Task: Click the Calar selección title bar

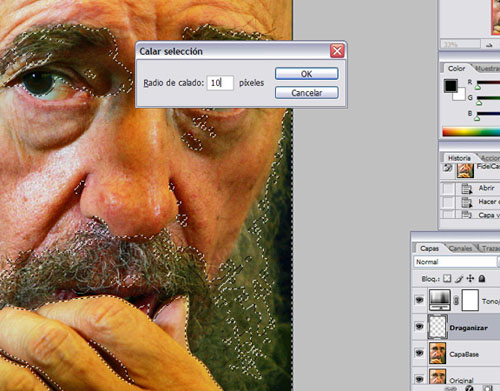Action: point(233,51)
